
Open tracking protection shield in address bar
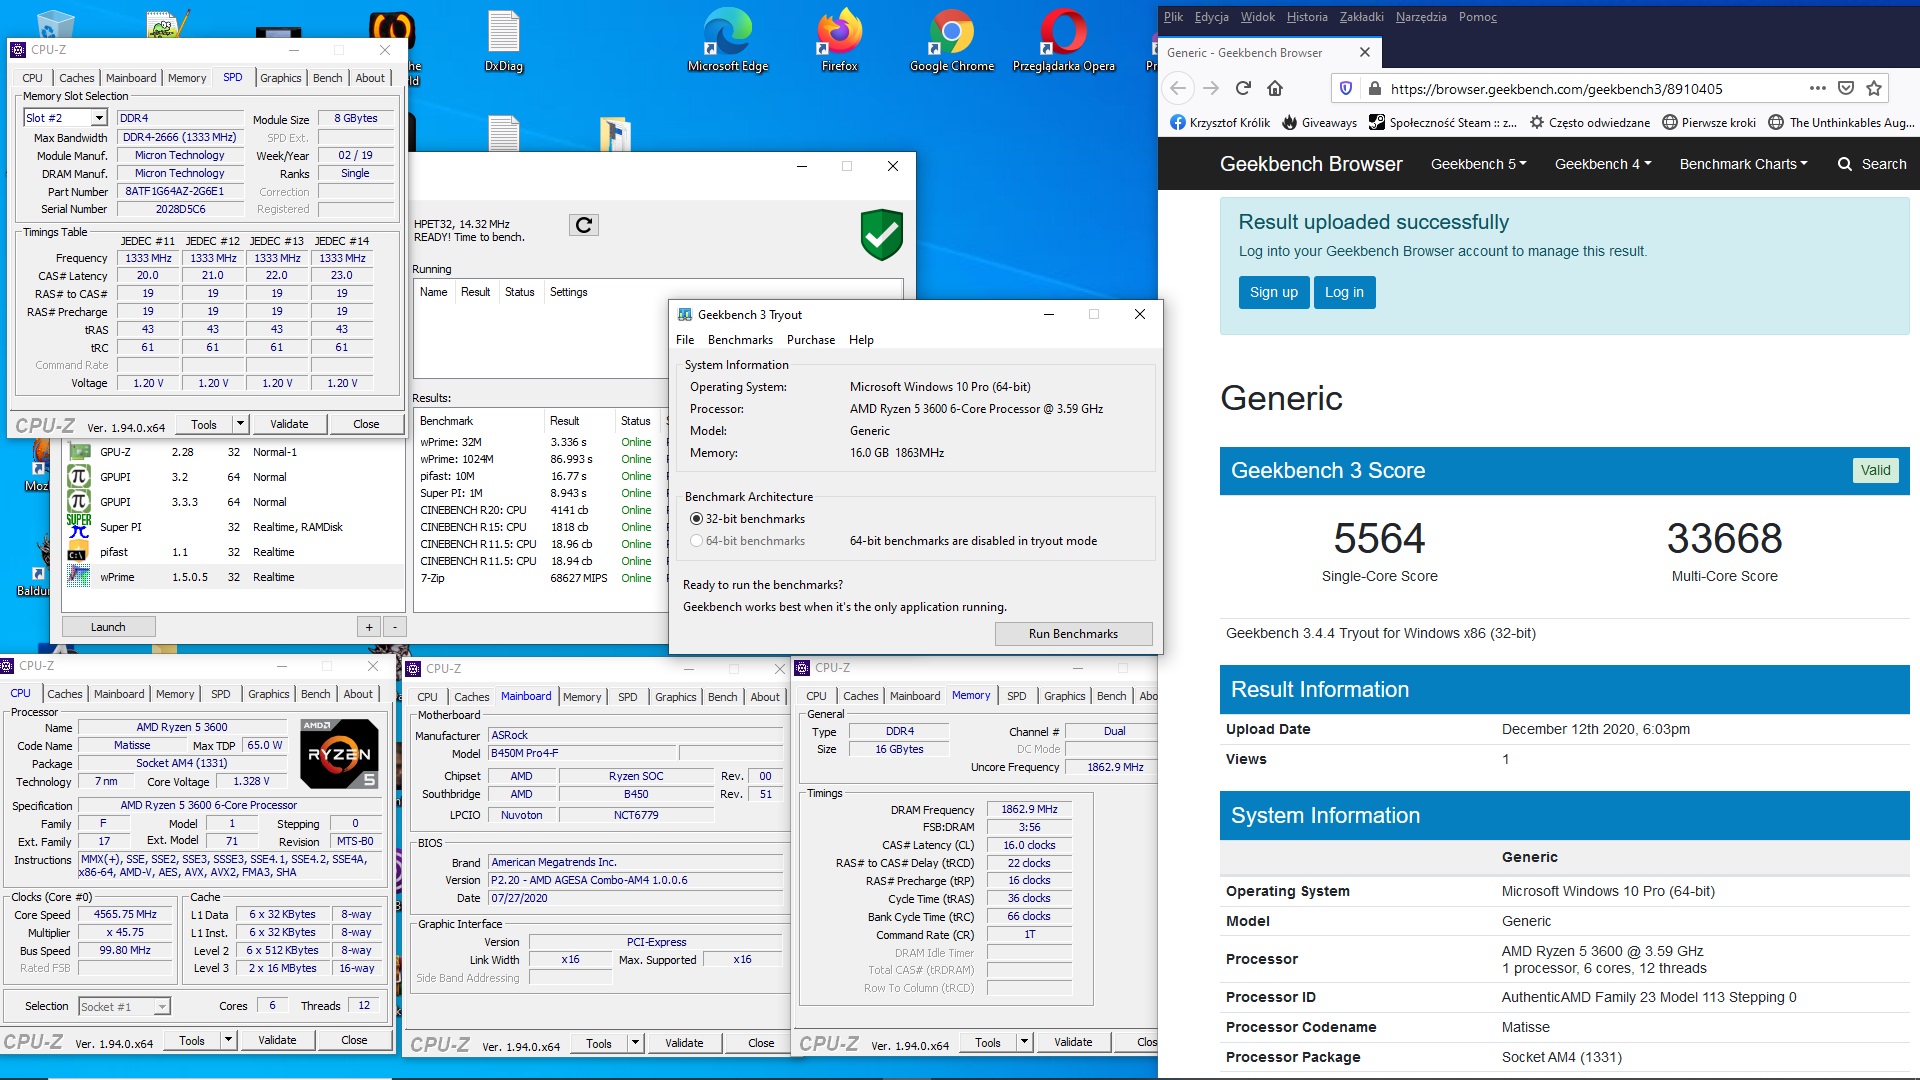pyautogui.click(x=1346, y=88)
